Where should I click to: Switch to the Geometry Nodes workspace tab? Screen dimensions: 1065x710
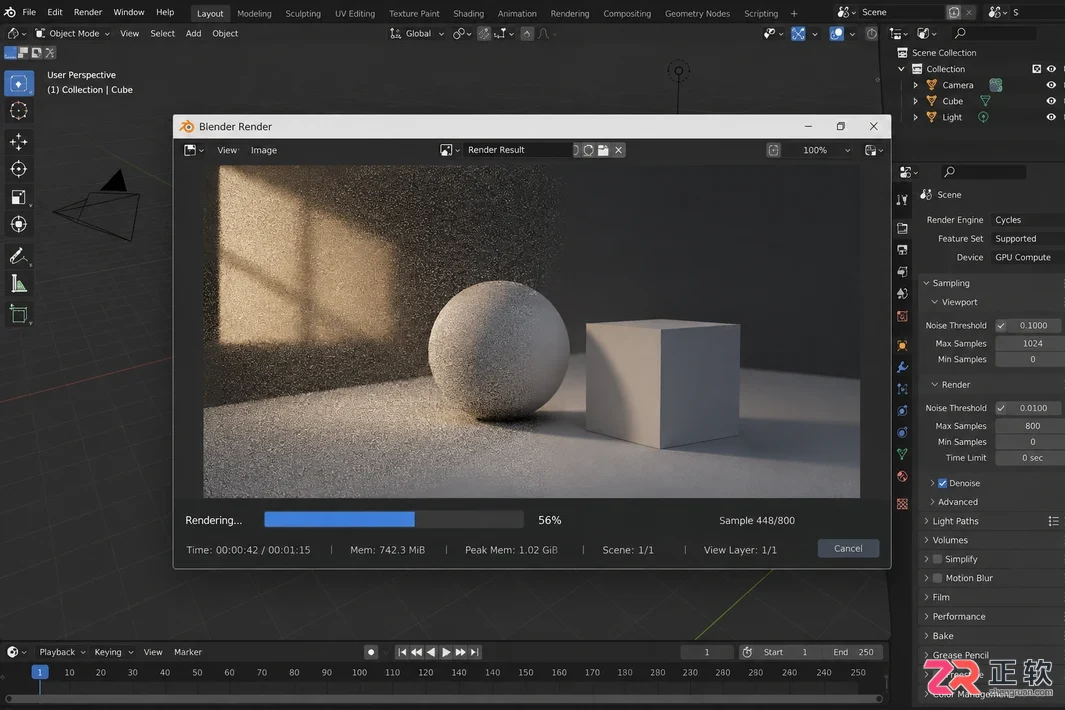coord(697,14)
